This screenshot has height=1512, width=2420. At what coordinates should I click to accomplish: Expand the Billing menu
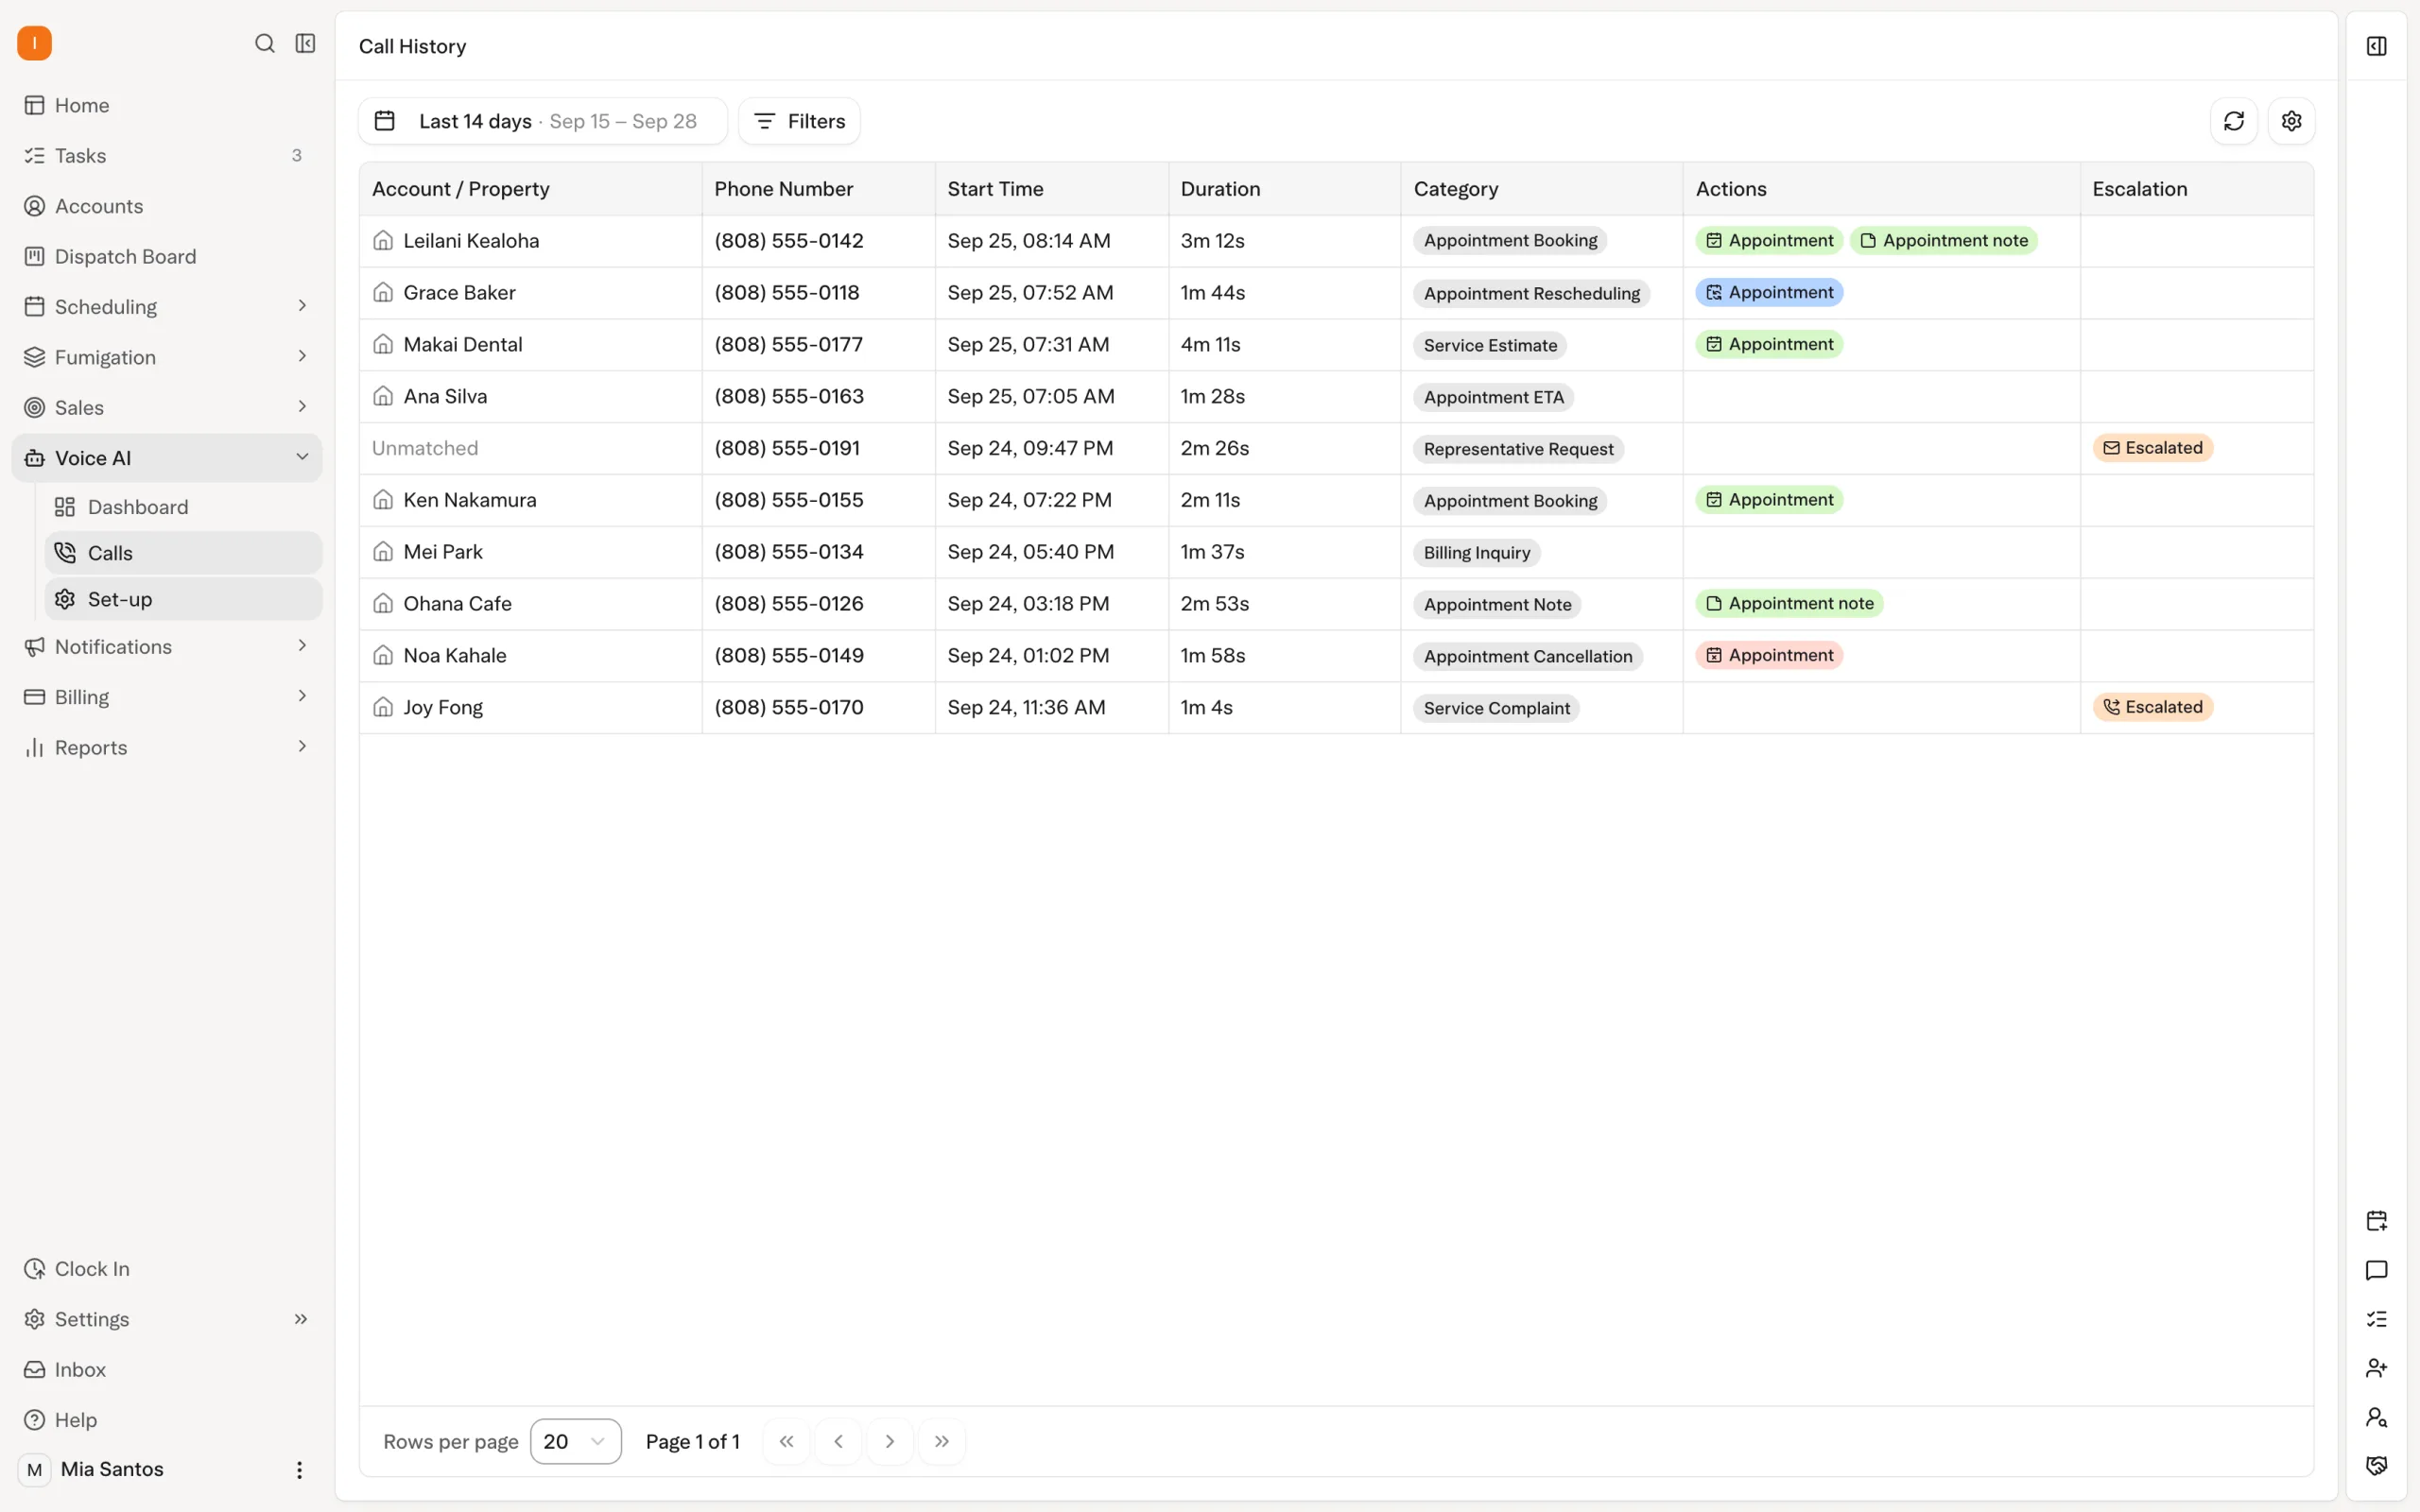coord(166,697)
